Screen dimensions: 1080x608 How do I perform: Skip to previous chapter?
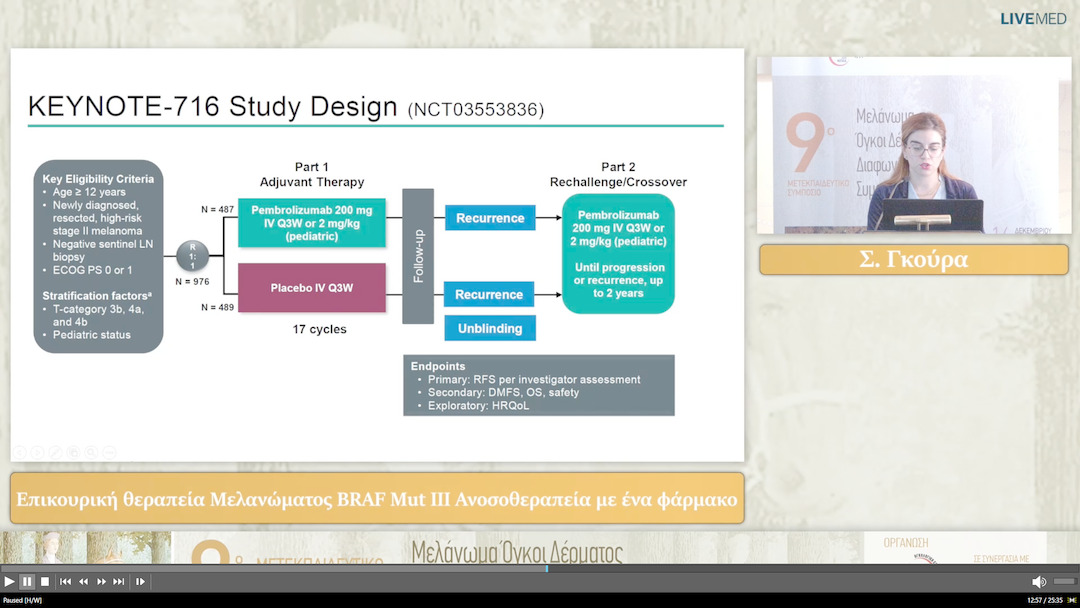[x=65, y=581]
